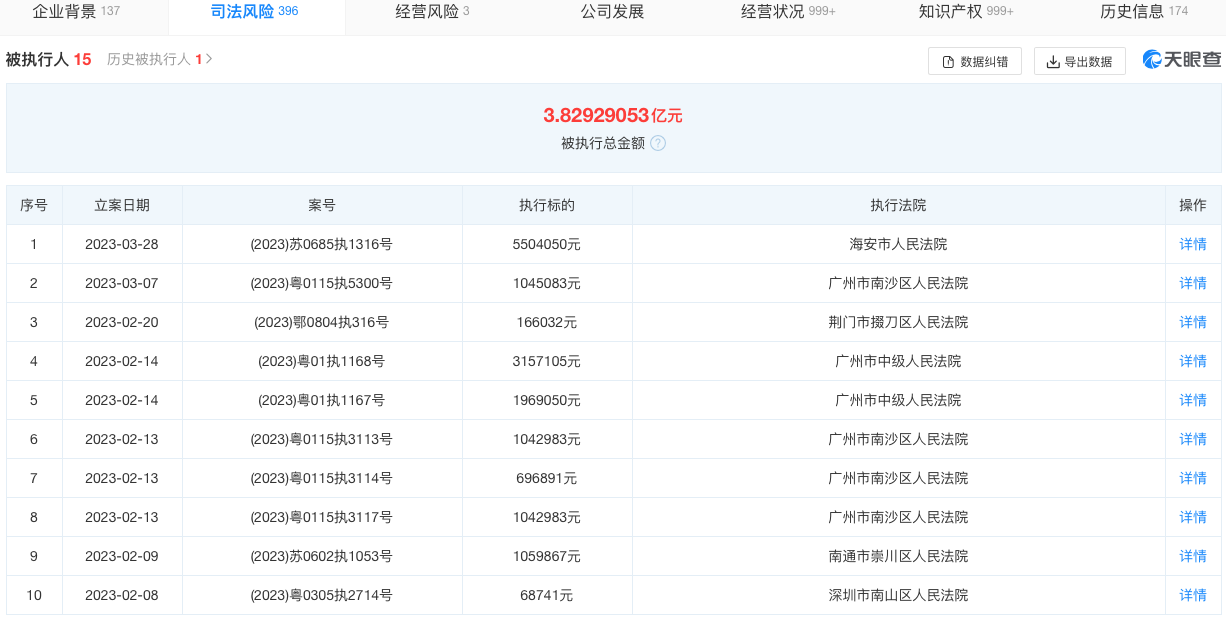Go to the 公司发展 tab
1226x617 pixels.
pos(612,12)
